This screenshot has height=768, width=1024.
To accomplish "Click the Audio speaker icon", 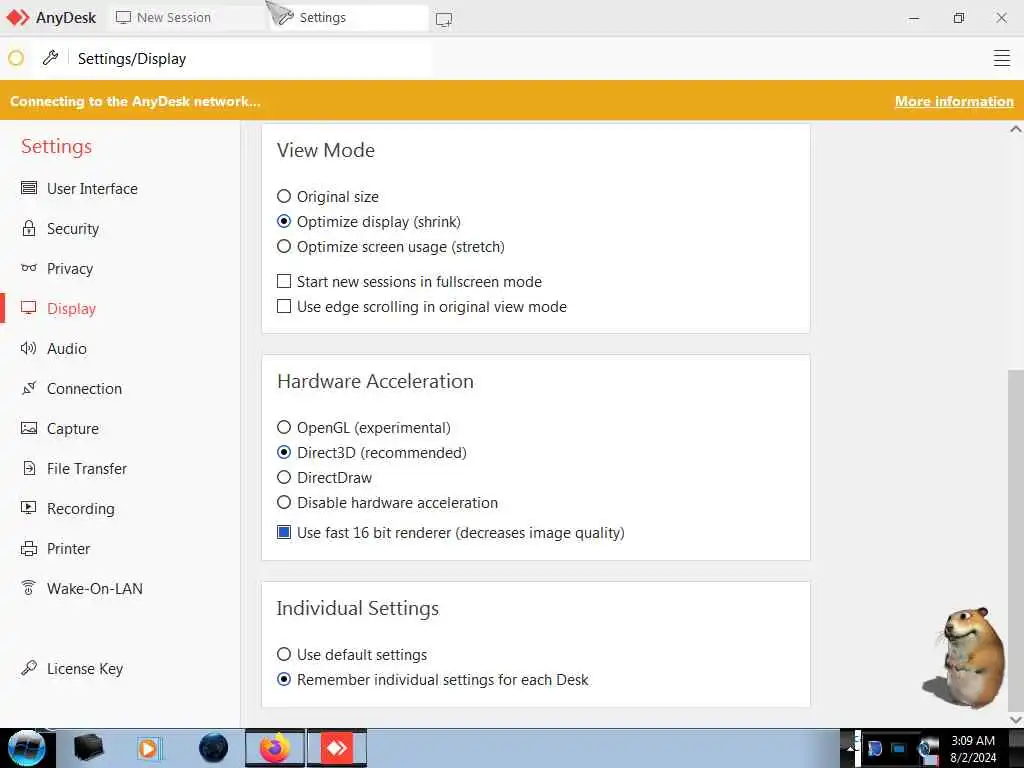I will point(29,348).
